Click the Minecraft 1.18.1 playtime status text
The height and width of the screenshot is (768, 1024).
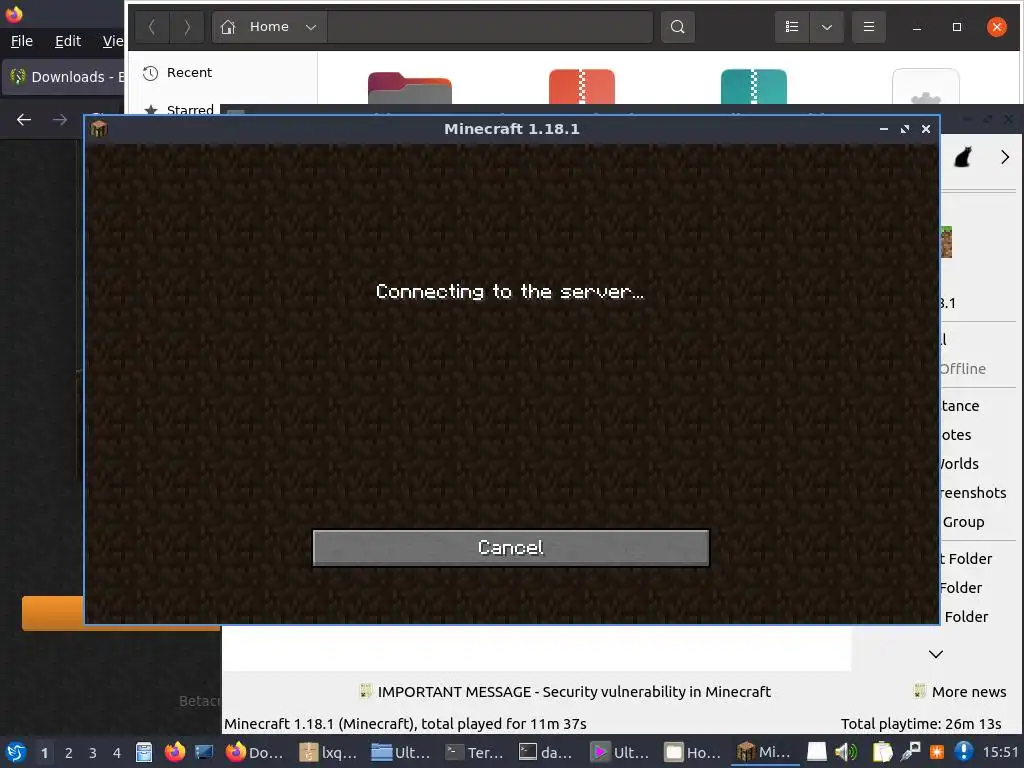[405, 724]
